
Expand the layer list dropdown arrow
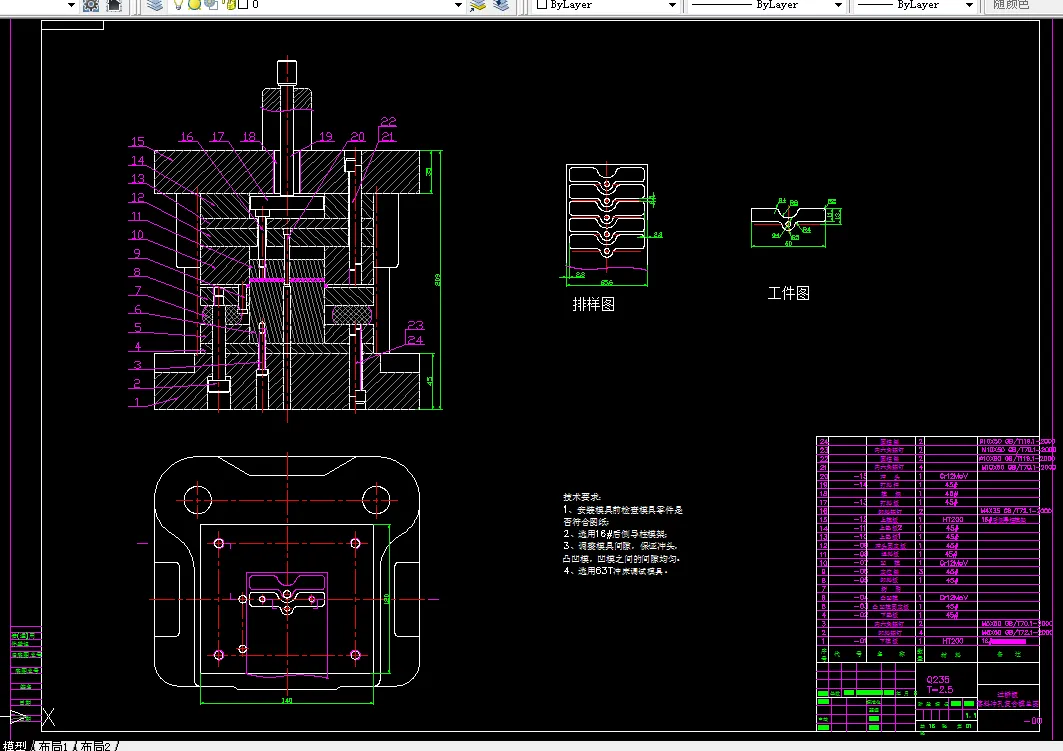coord(458,5)
